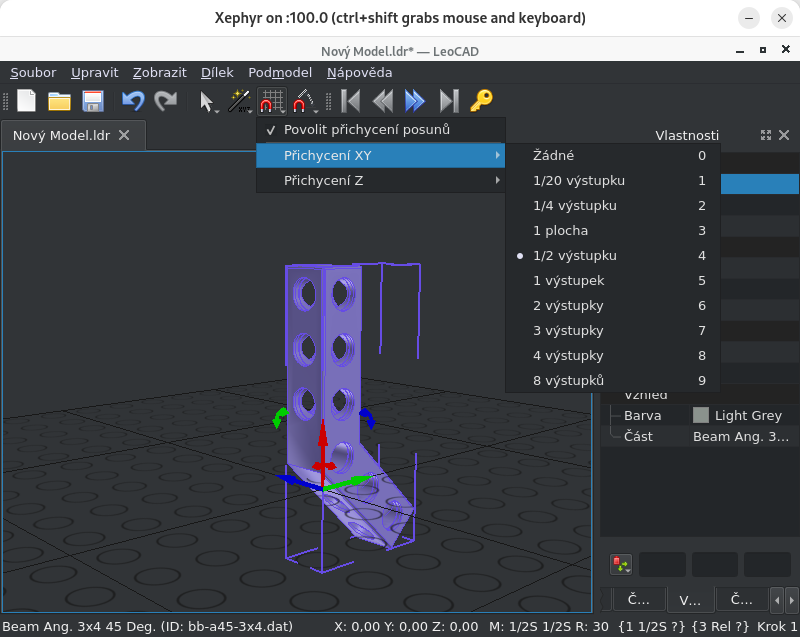Choose the 'Žádné' snap option
The image size is (800, 637).
click(x=553, y=156)
